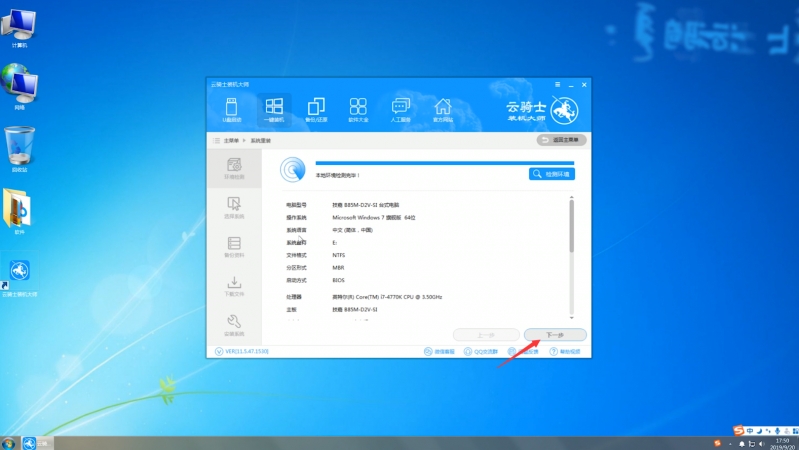
Task: Click the microphone voice input icon
Action: tap(778, 431)
